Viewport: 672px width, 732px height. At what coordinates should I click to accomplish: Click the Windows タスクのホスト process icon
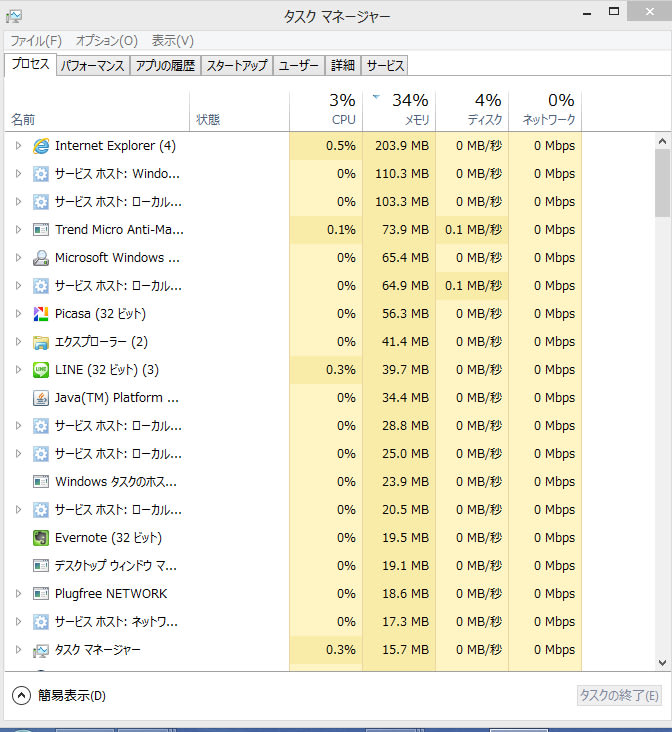click(x=41, y=482)
